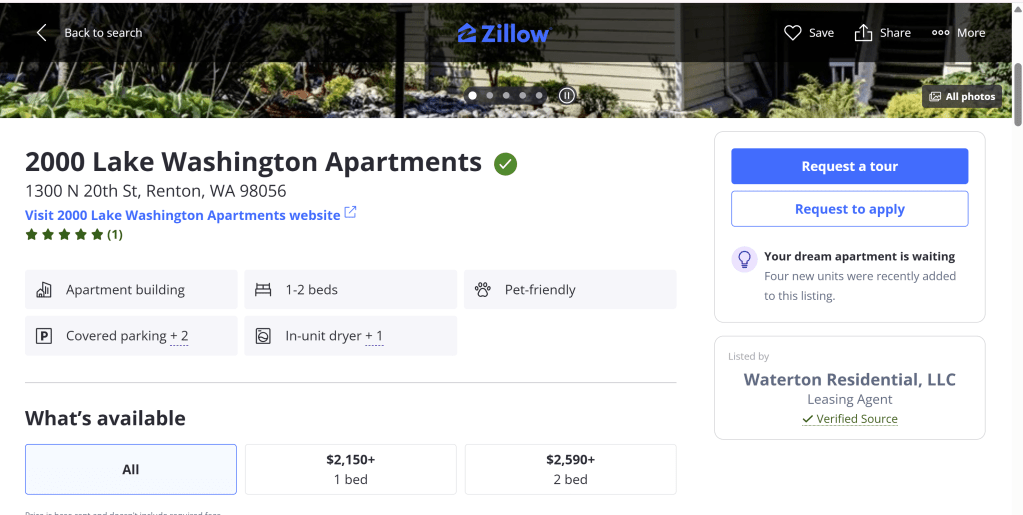Select the $2,590+ 2 bed tab

click(x=570, y=470)
